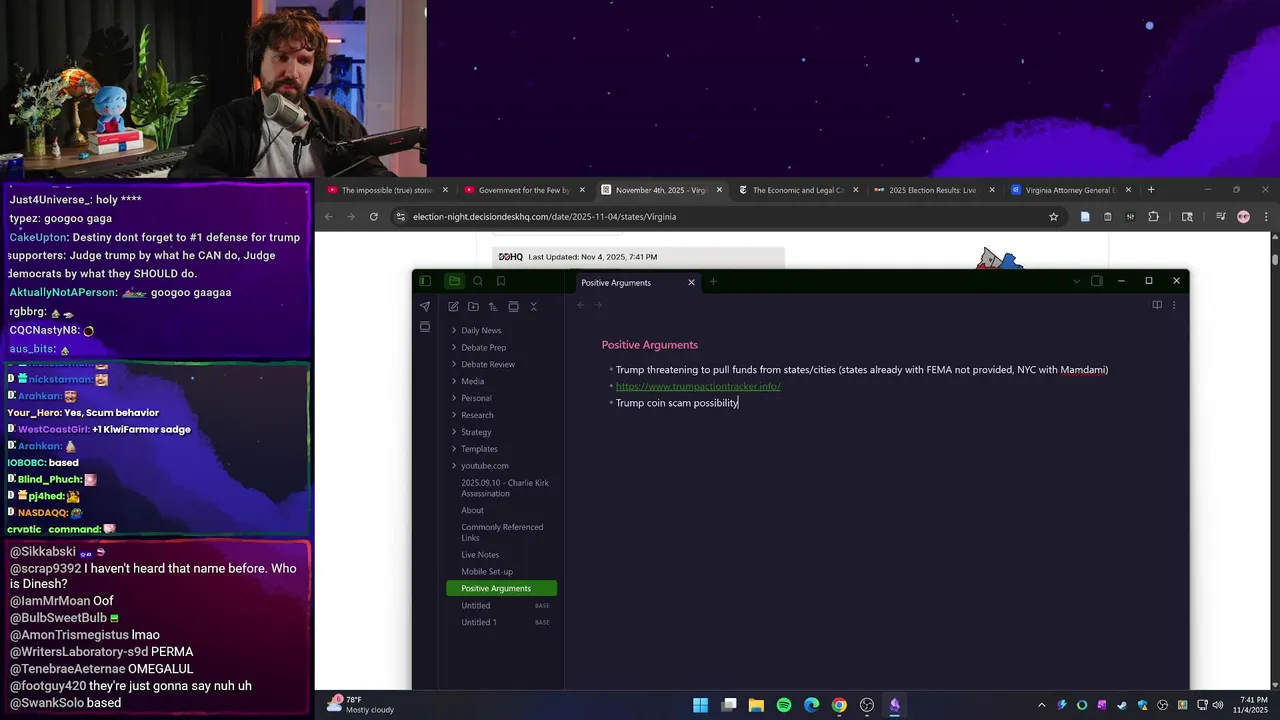Click the paper-plane ribbon icon in Obsidian

point(425,307)
